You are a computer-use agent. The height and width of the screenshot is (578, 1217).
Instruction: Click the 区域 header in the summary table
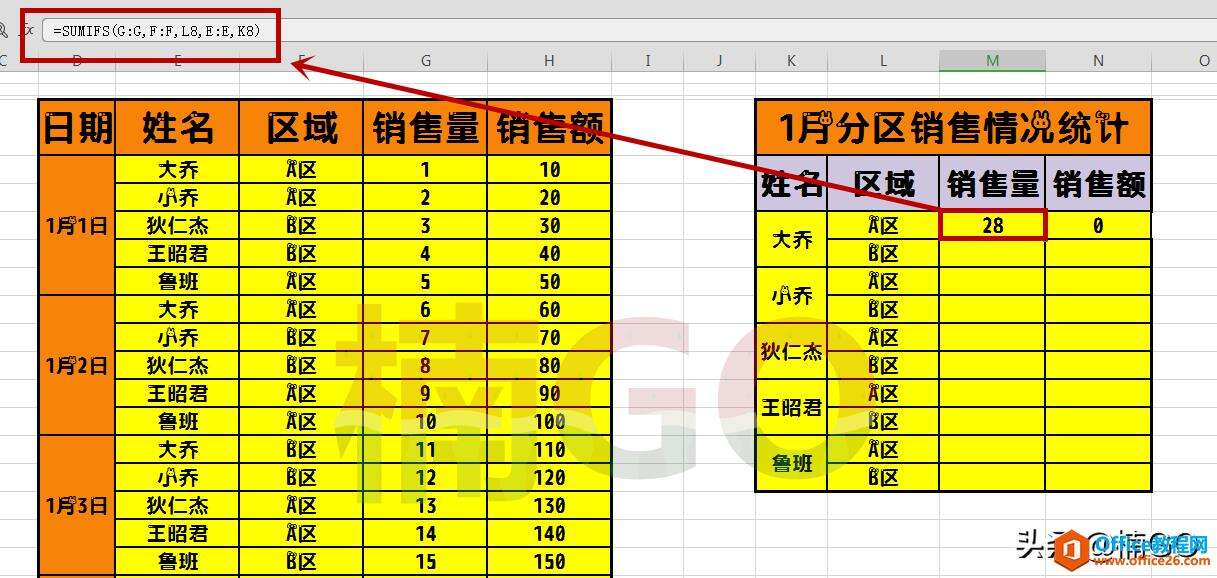[884, 183]
